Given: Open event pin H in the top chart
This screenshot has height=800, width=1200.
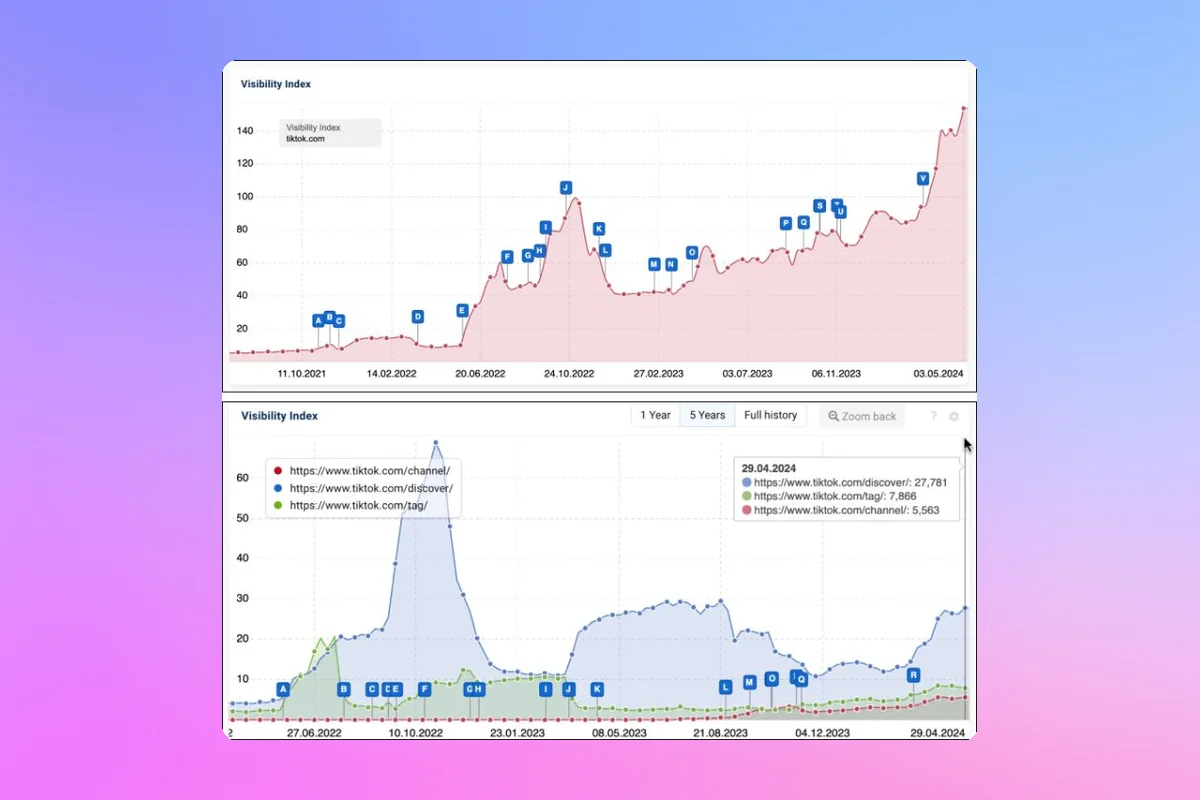Looking at the screenshot, I should coord(539,251).
